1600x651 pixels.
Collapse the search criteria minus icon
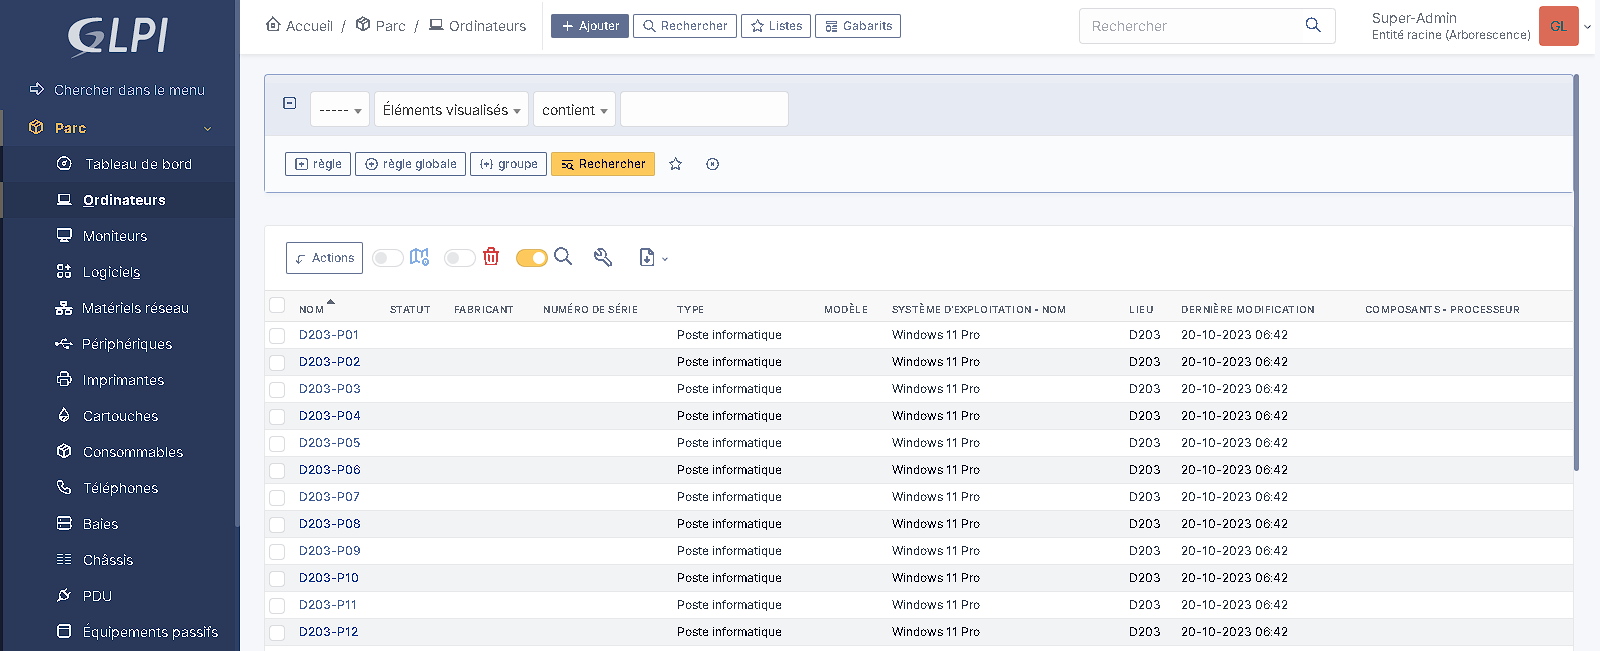click(290, 103)
